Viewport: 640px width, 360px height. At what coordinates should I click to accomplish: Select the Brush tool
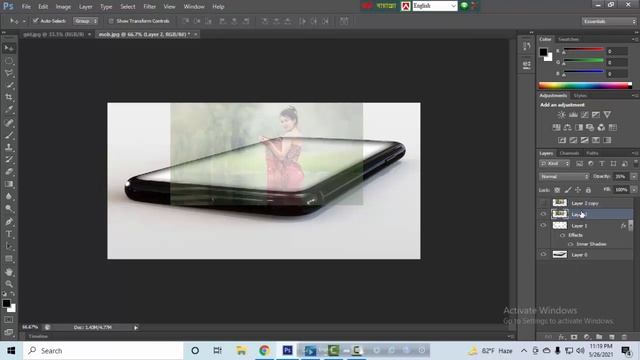point(9,135)
